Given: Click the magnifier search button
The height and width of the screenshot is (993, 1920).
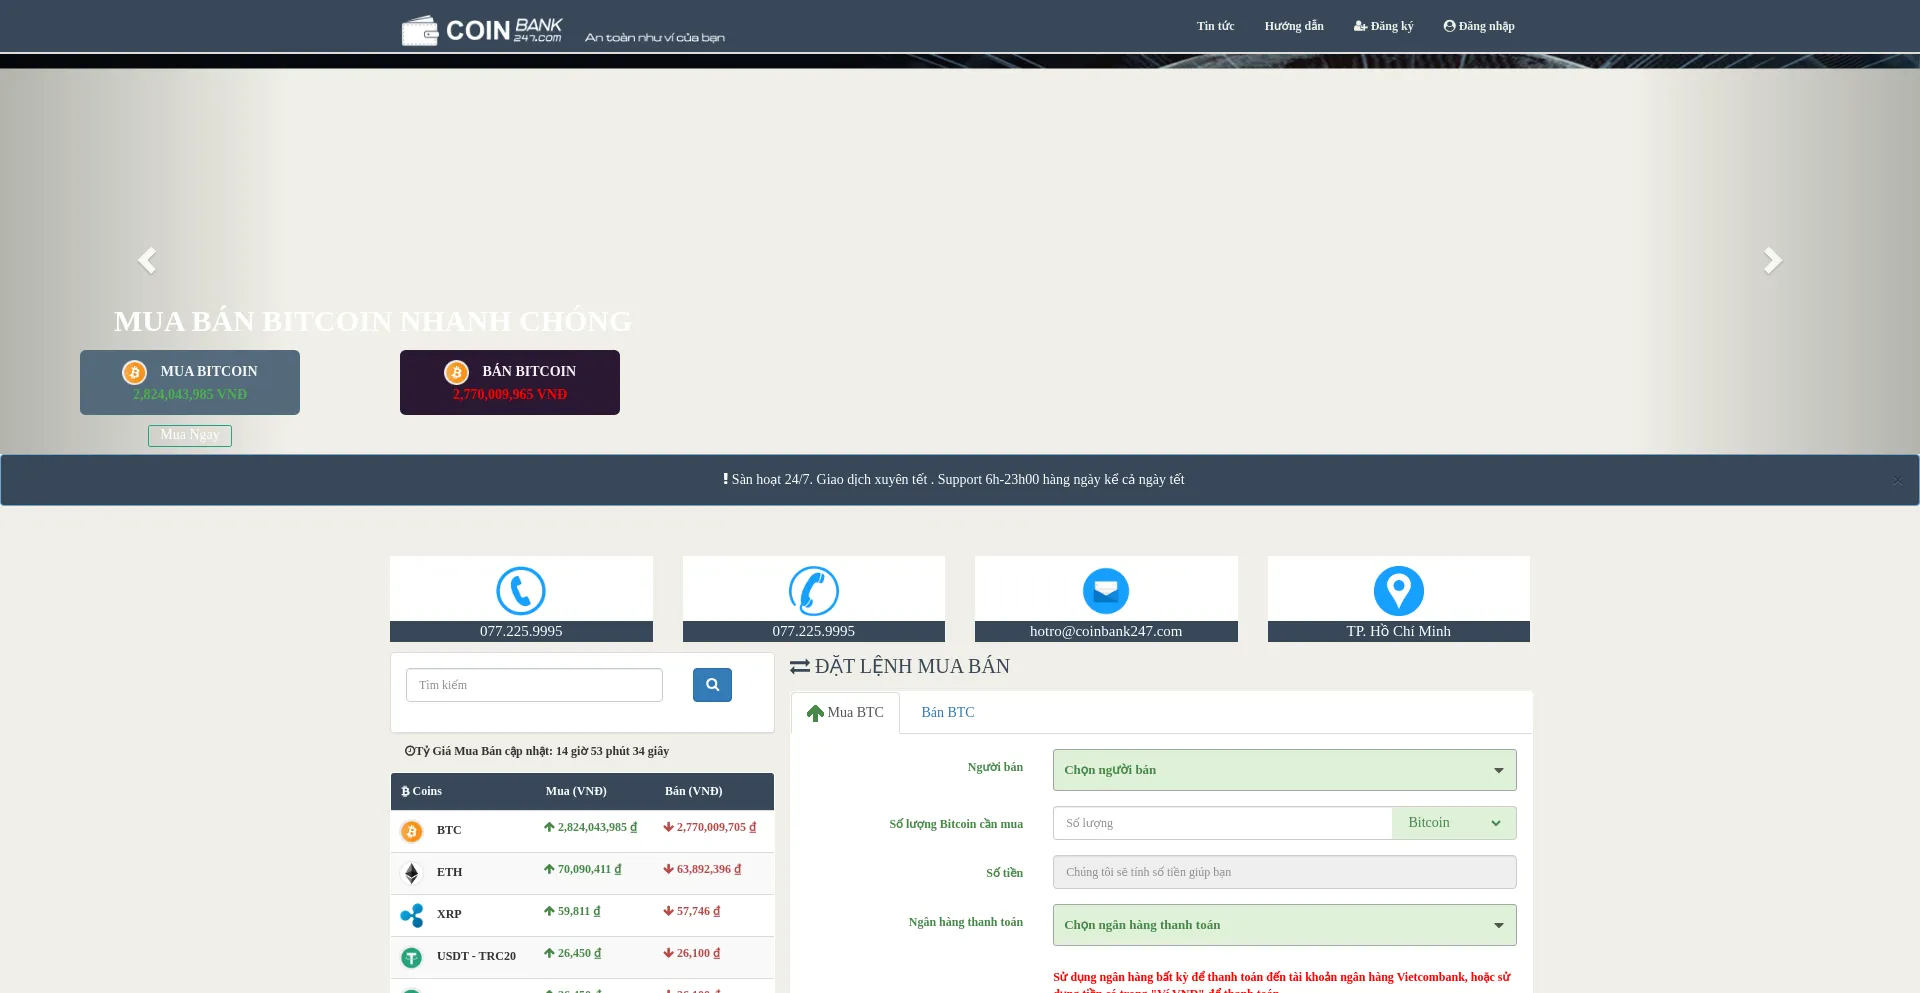Looking at the screenshot, I should [x=712, y=685].
